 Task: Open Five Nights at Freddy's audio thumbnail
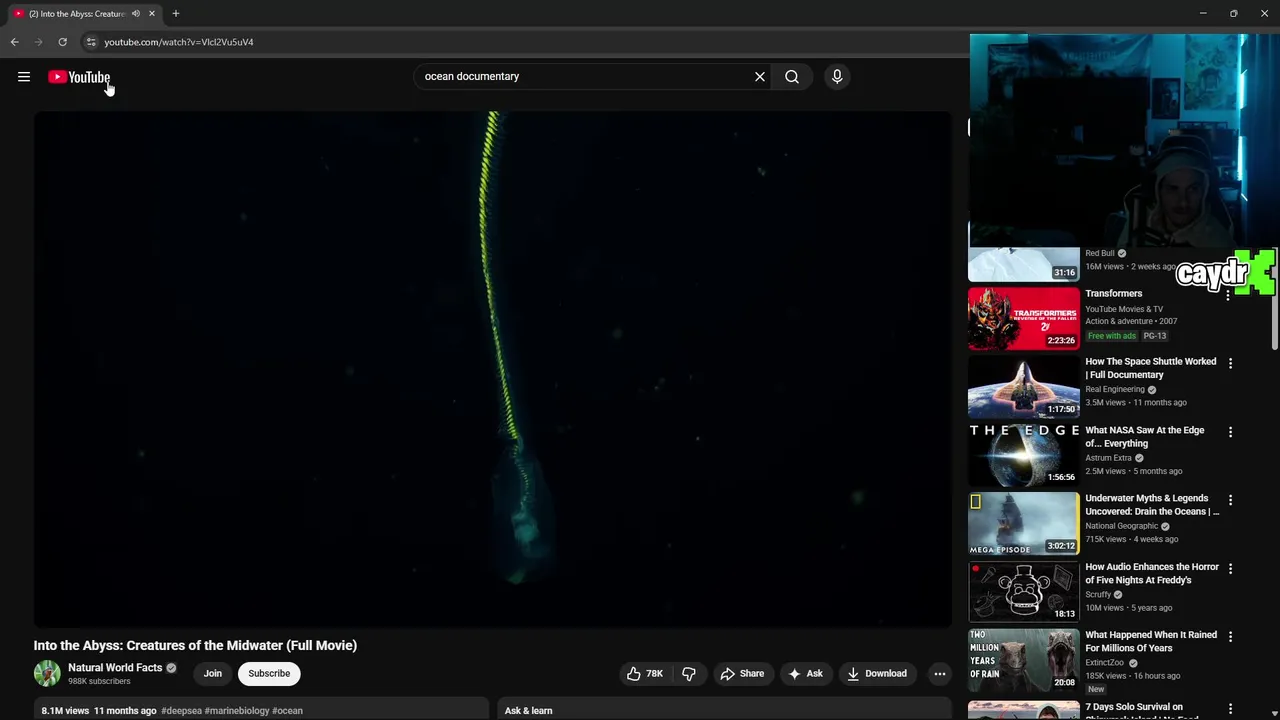coord(1024,592)
